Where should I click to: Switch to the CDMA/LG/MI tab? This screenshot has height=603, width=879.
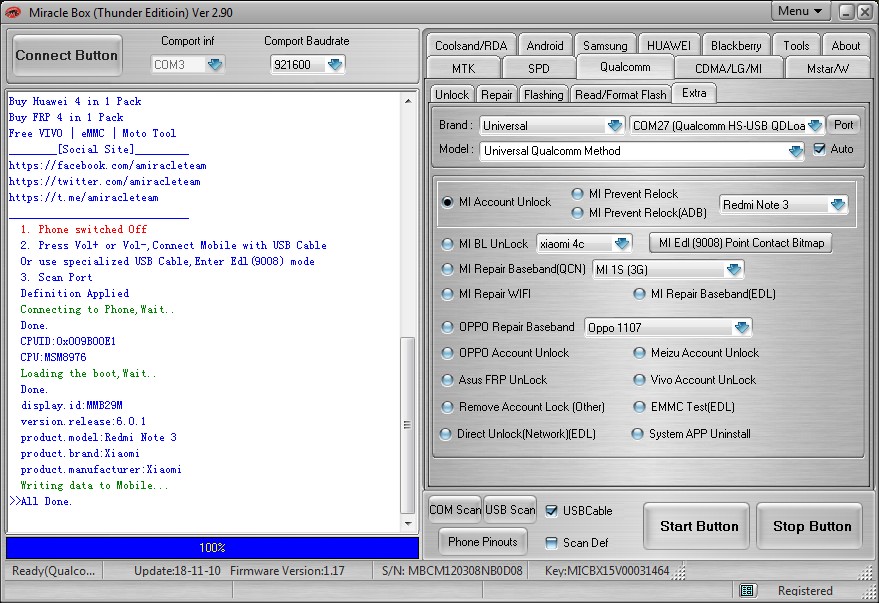(729, 68)
